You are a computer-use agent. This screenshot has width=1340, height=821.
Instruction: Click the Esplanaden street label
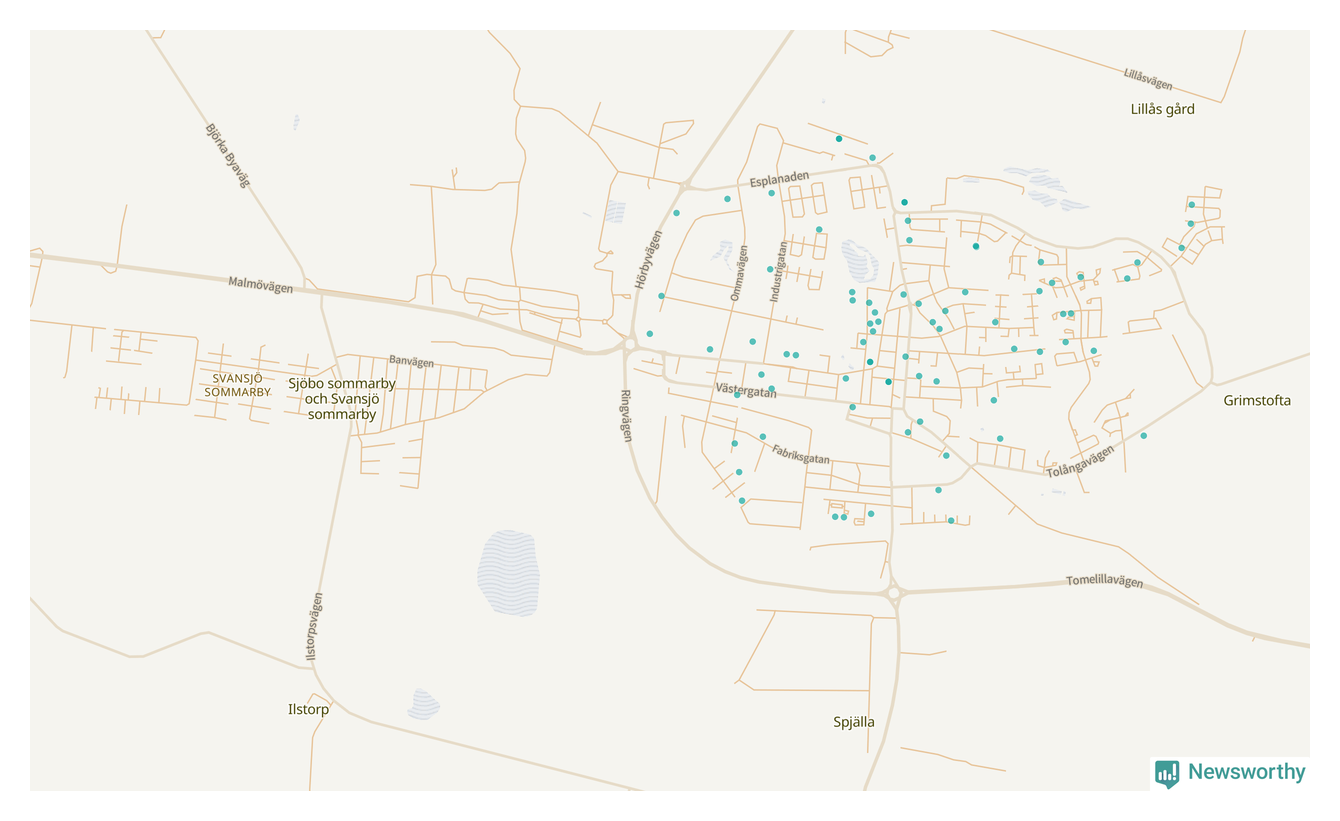click(x=779, y=179)
